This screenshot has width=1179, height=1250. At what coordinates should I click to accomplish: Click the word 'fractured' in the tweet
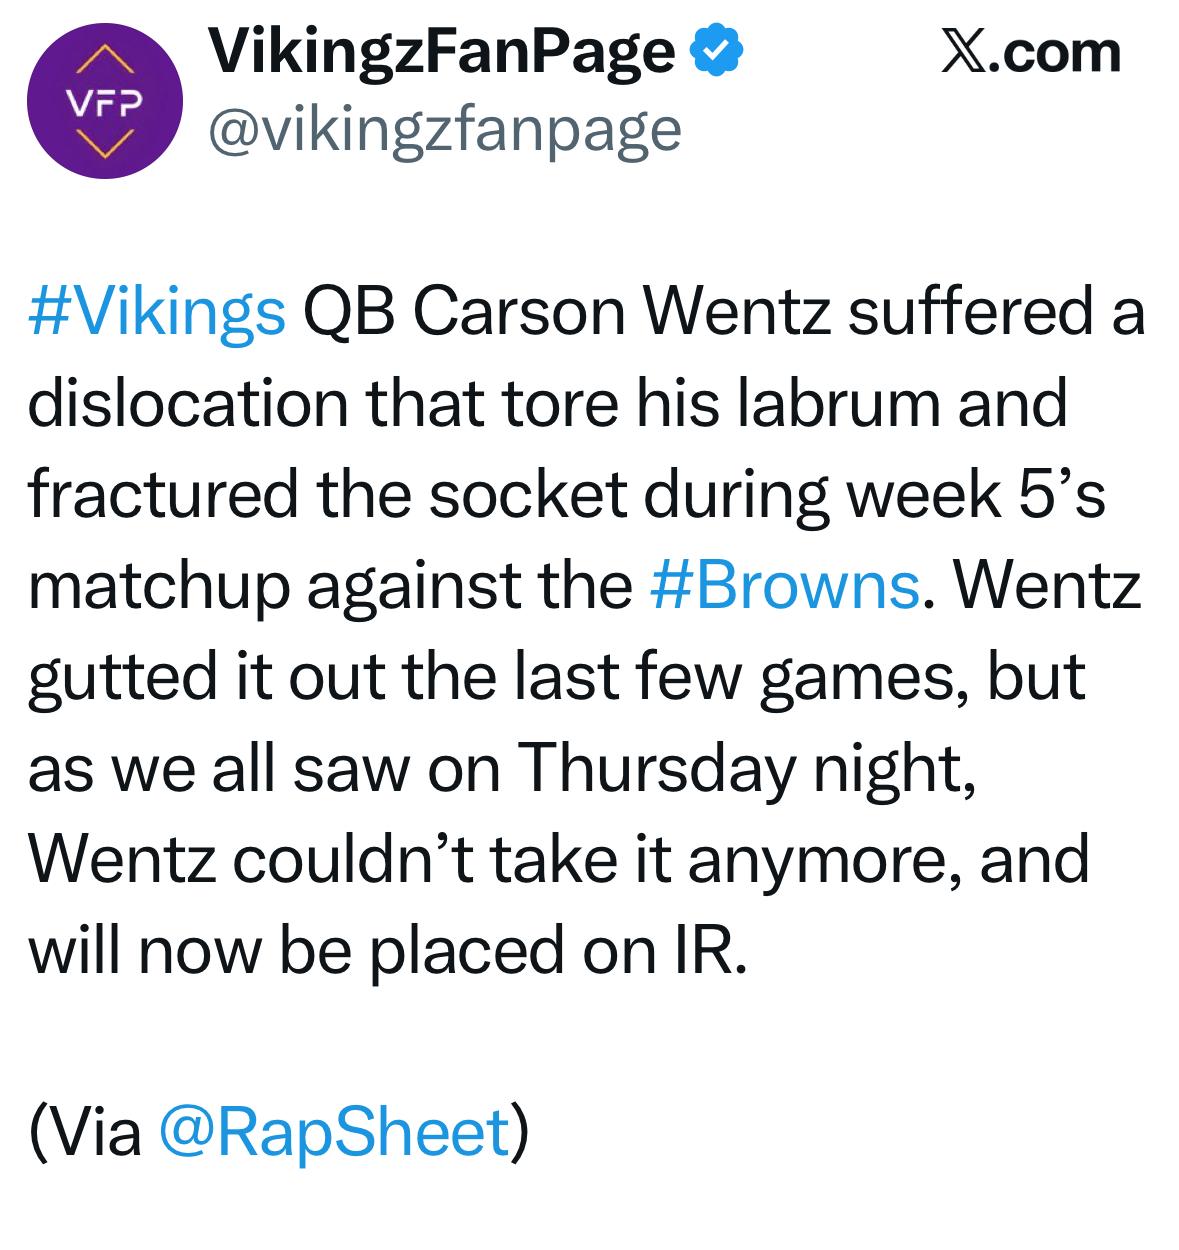click(x=163, y=494)
